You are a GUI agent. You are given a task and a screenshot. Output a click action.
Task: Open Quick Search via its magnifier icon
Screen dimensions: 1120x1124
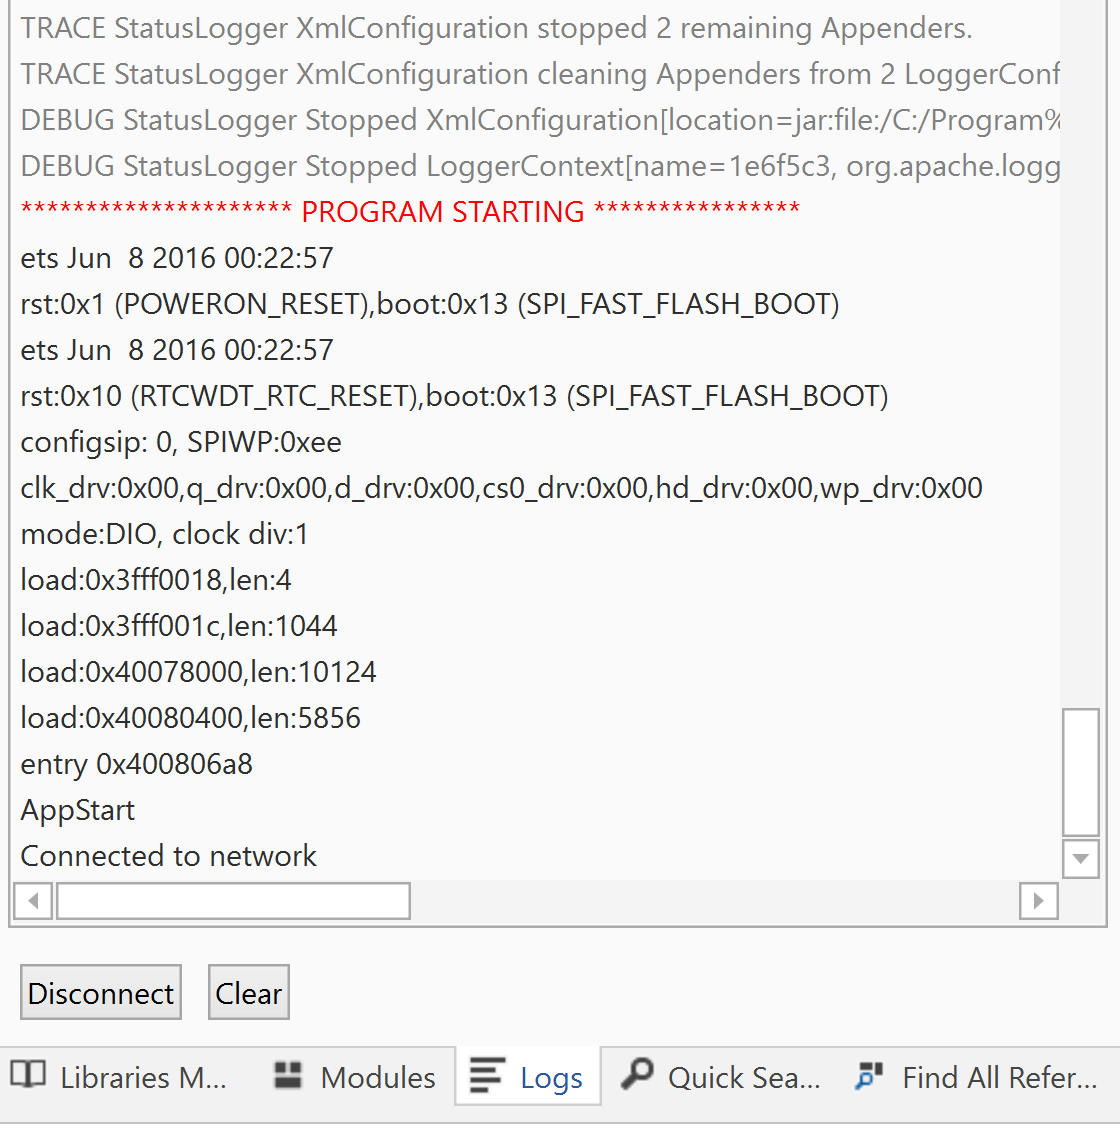(637, 1076)
